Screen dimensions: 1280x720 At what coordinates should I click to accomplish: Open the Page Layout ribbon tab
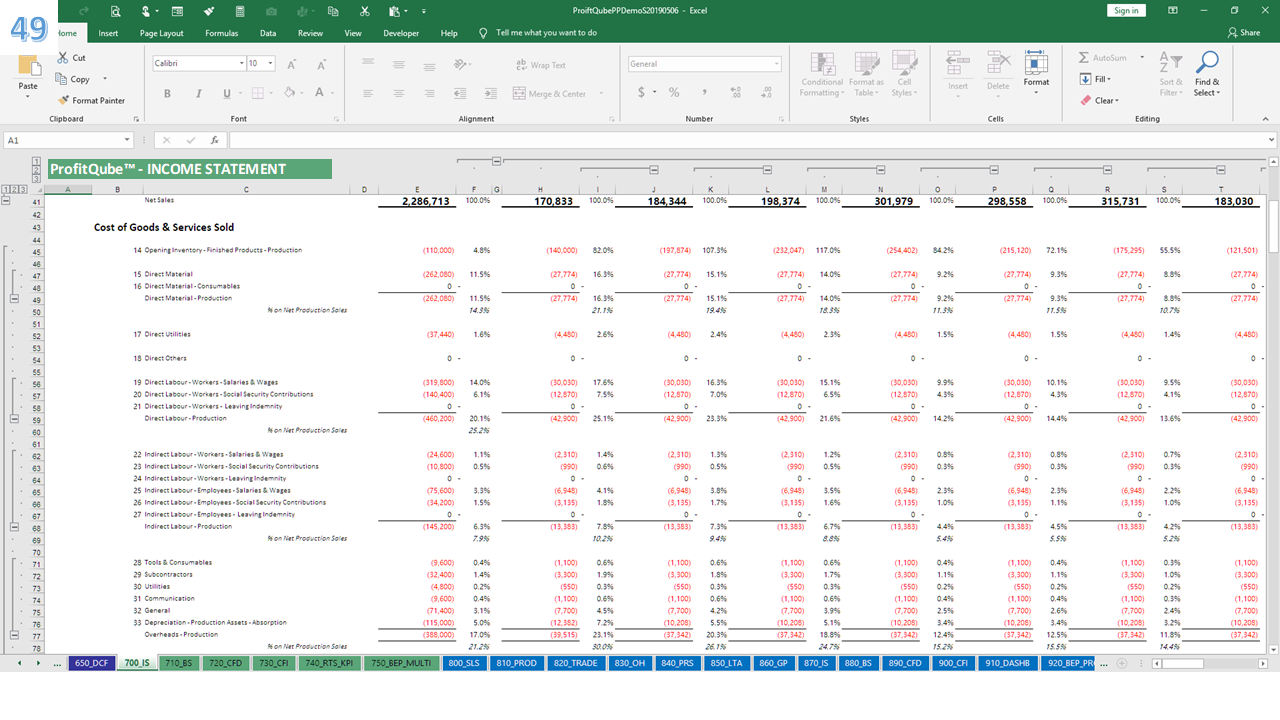click(x=161, y=33)
